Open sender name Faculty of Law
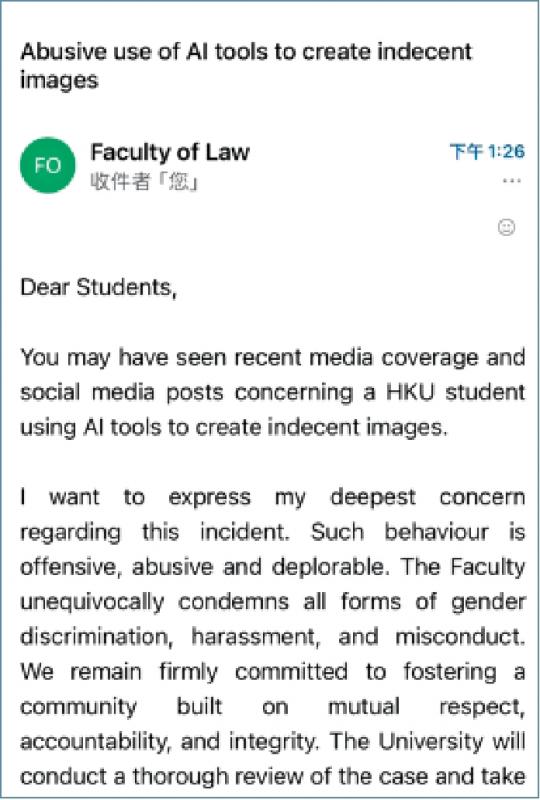This screenshot has height=800, width=540. [x=170, y=152]
